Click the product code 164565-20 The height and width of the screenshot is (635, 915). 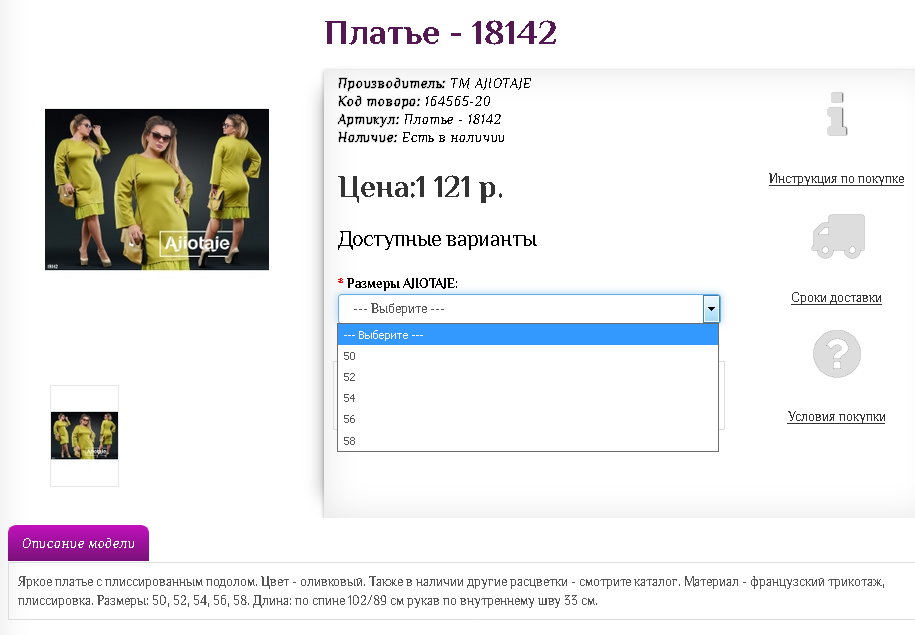tap(458, 102)
